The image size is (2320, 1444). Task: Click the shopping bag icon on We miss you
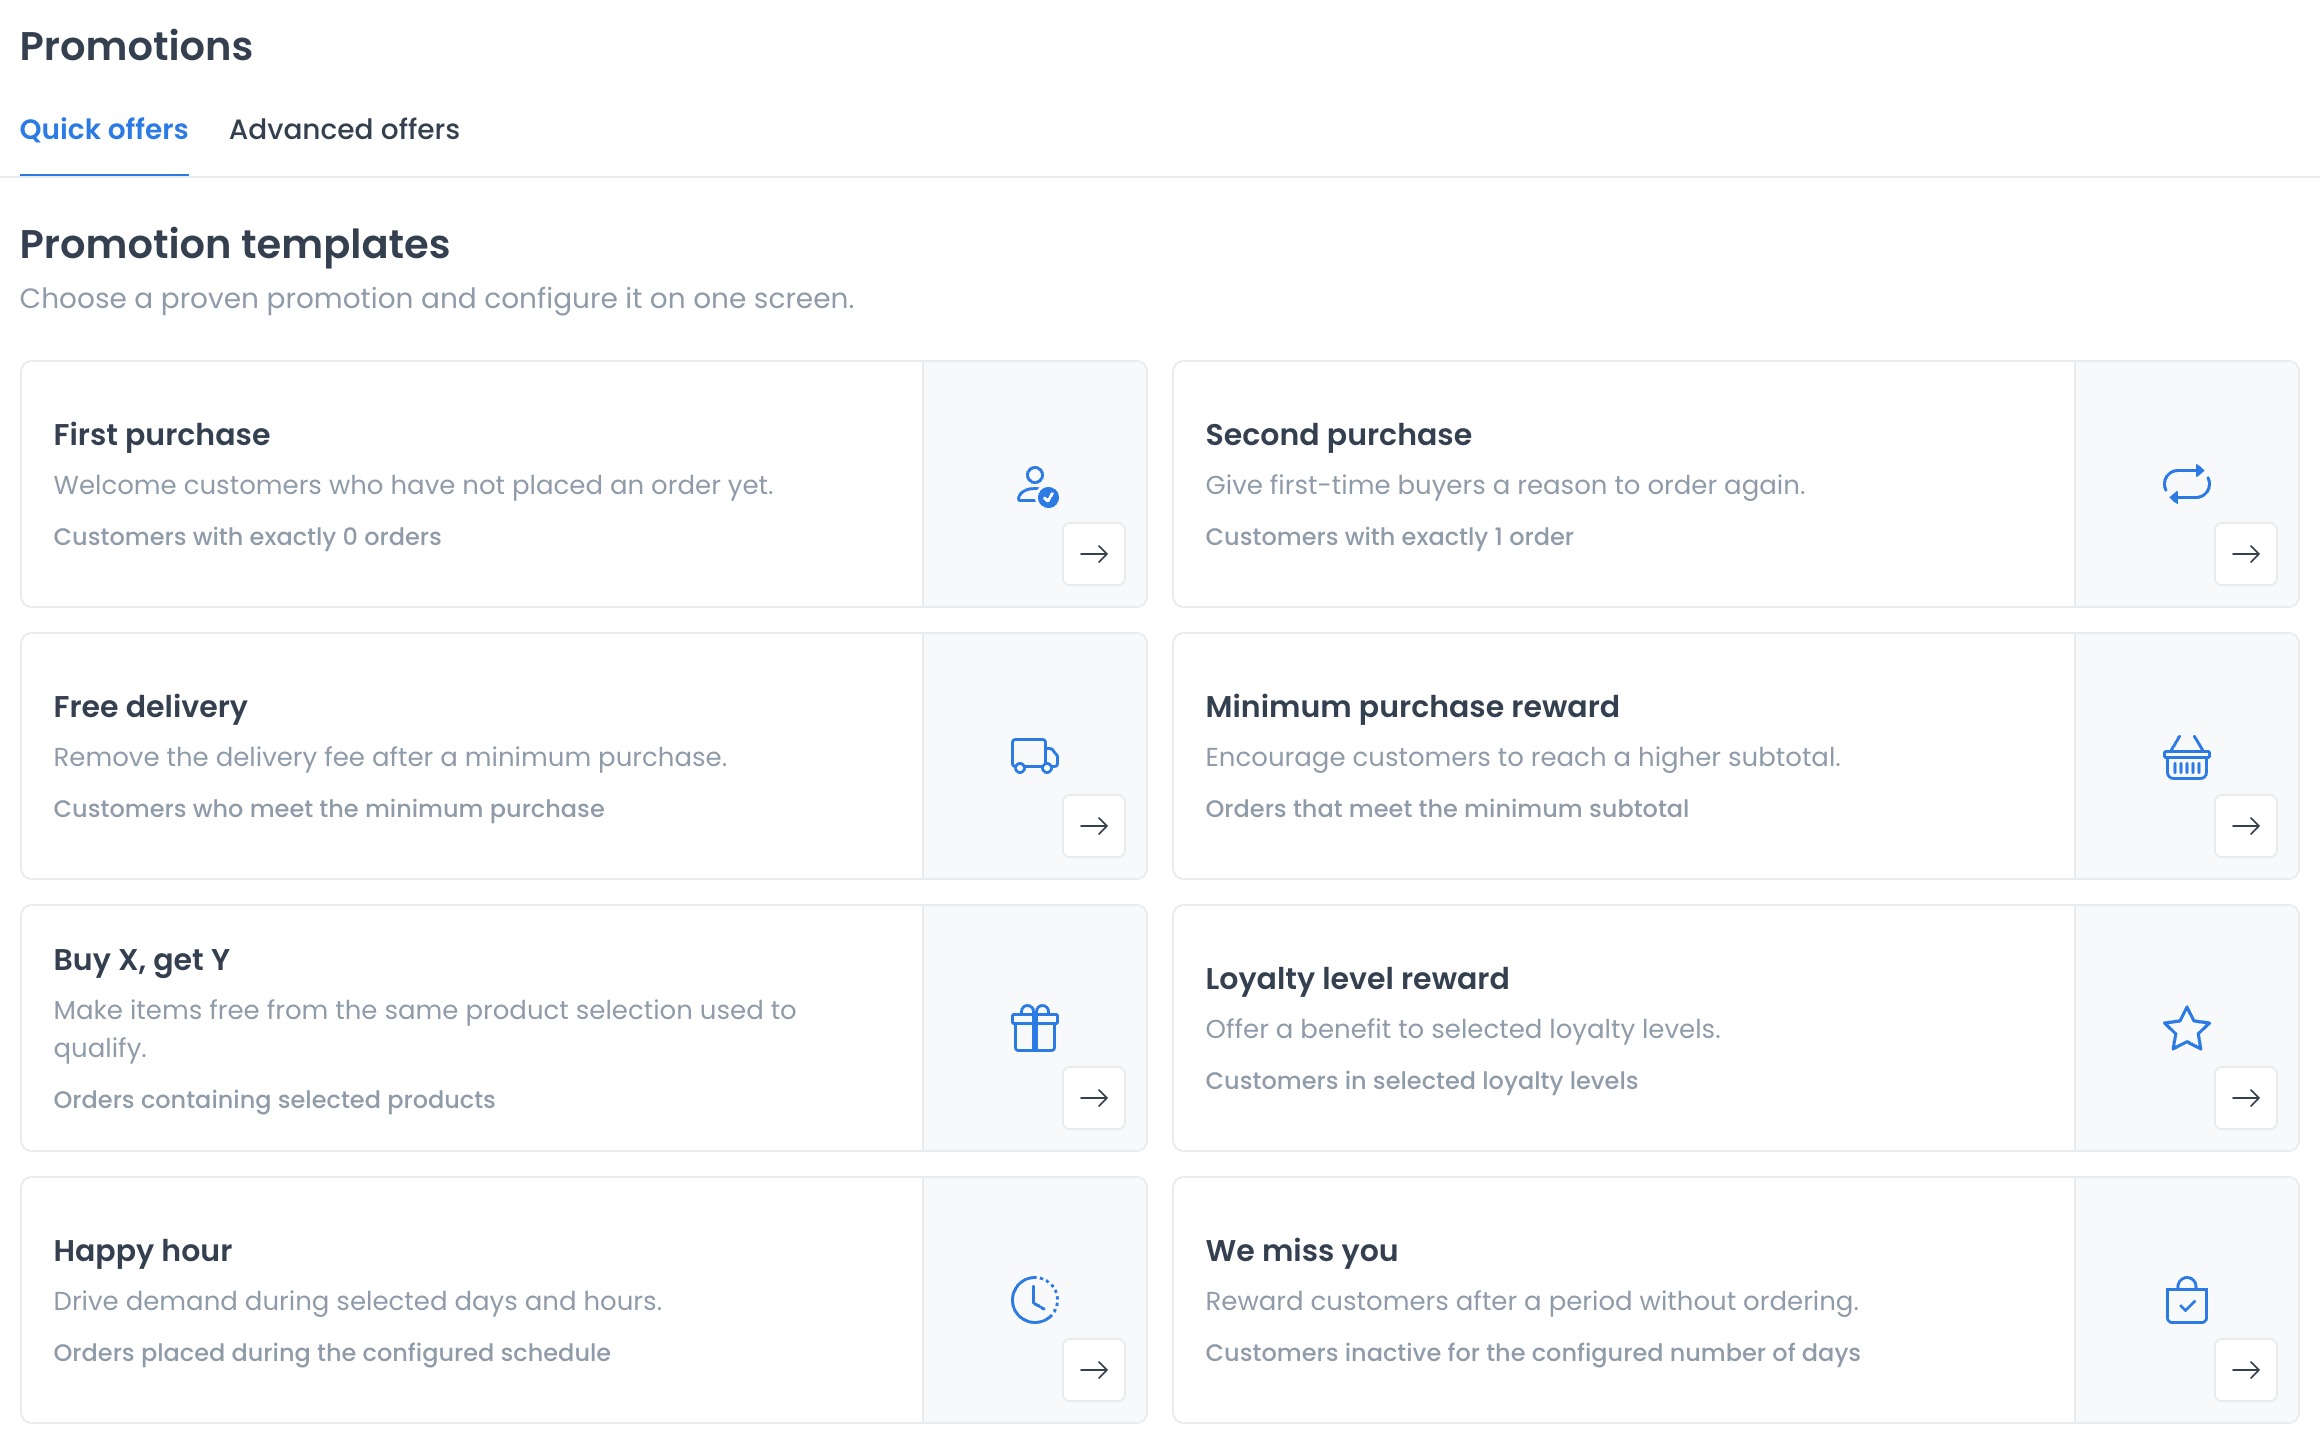point(2186,1300)
